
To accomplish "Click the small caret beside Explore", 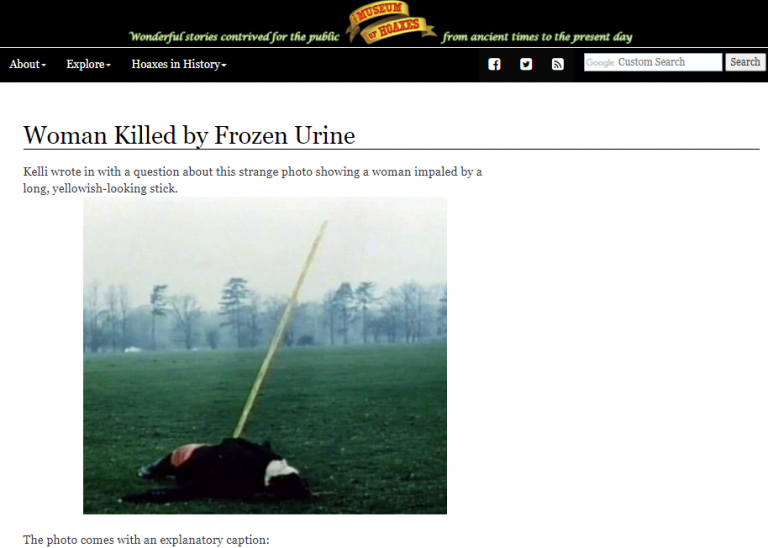I will click(x=108, y=65).
